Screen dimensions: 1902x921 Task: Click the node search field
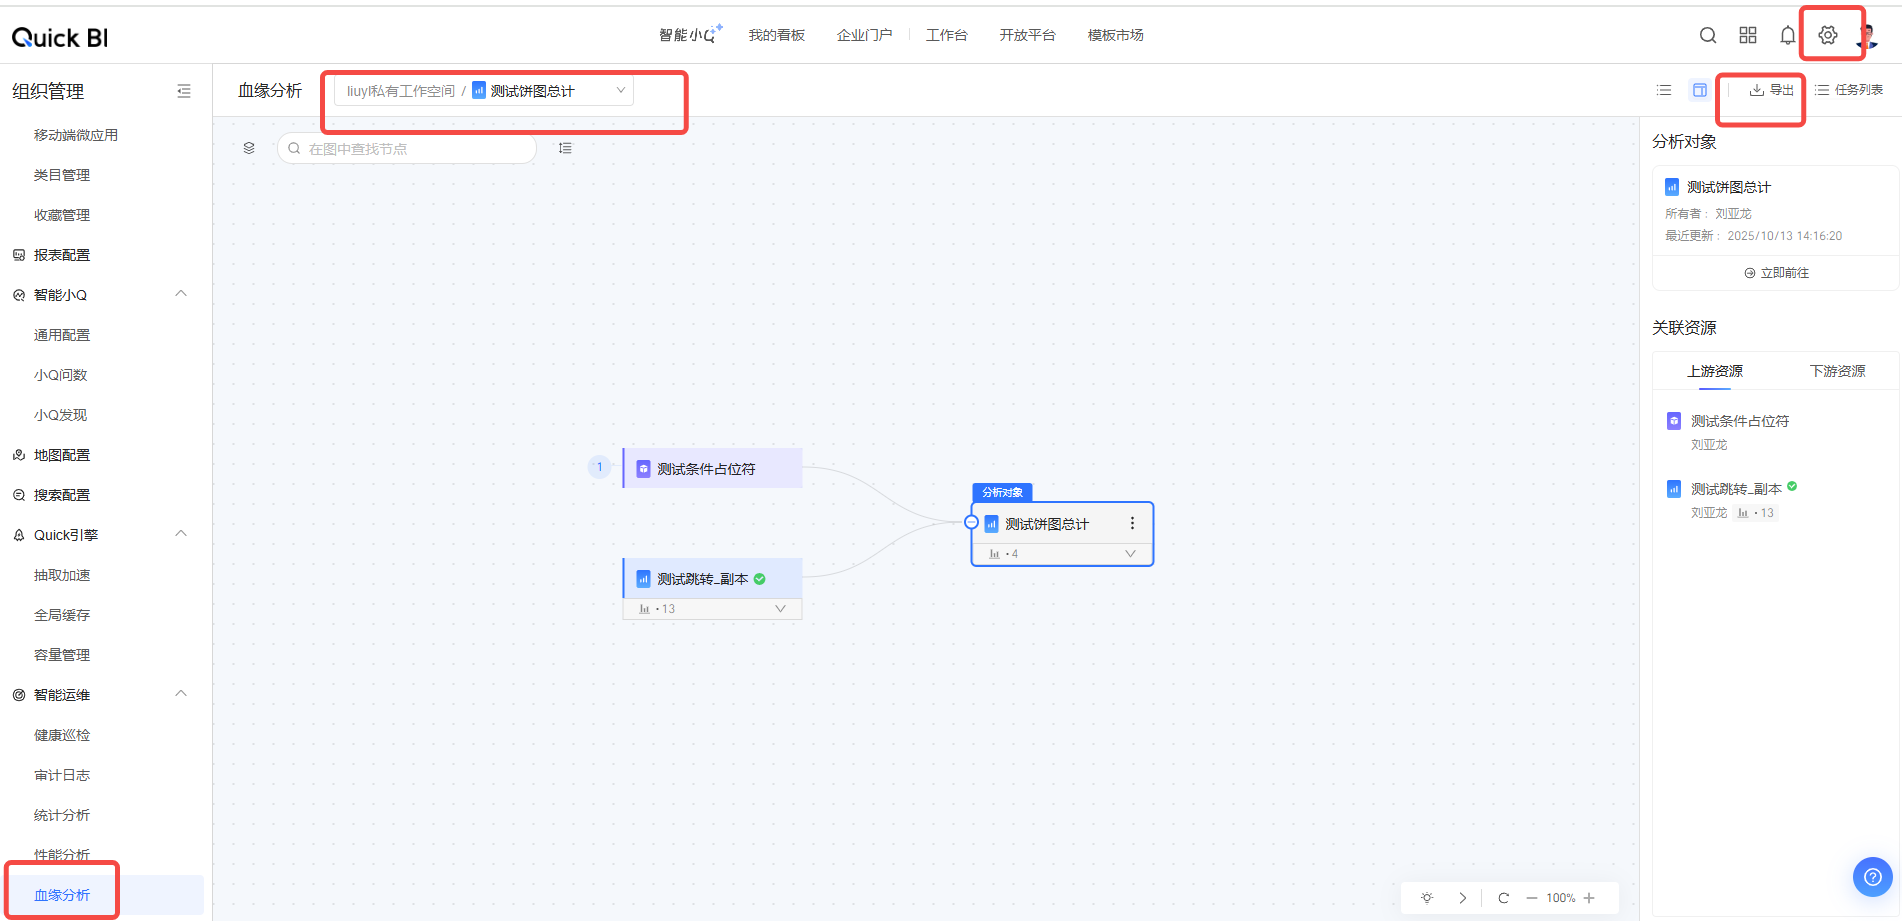click(410, 149)
